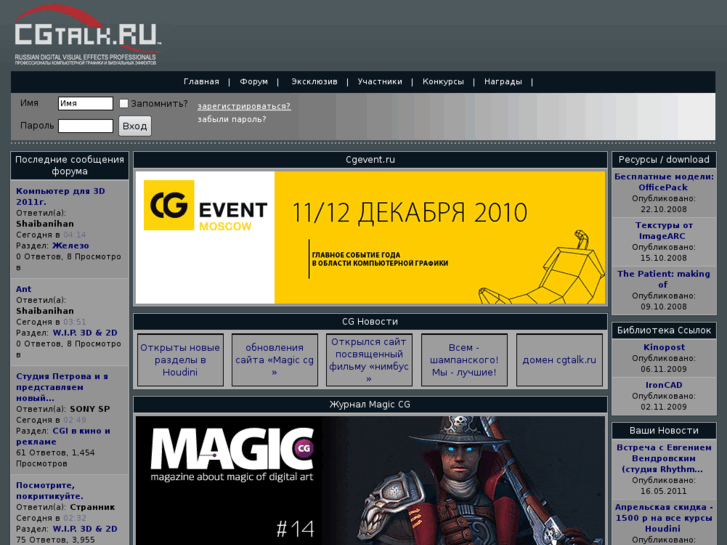Click the 04:14 timestamp in first forum post

pyautogui.click(x=75, y=235)
